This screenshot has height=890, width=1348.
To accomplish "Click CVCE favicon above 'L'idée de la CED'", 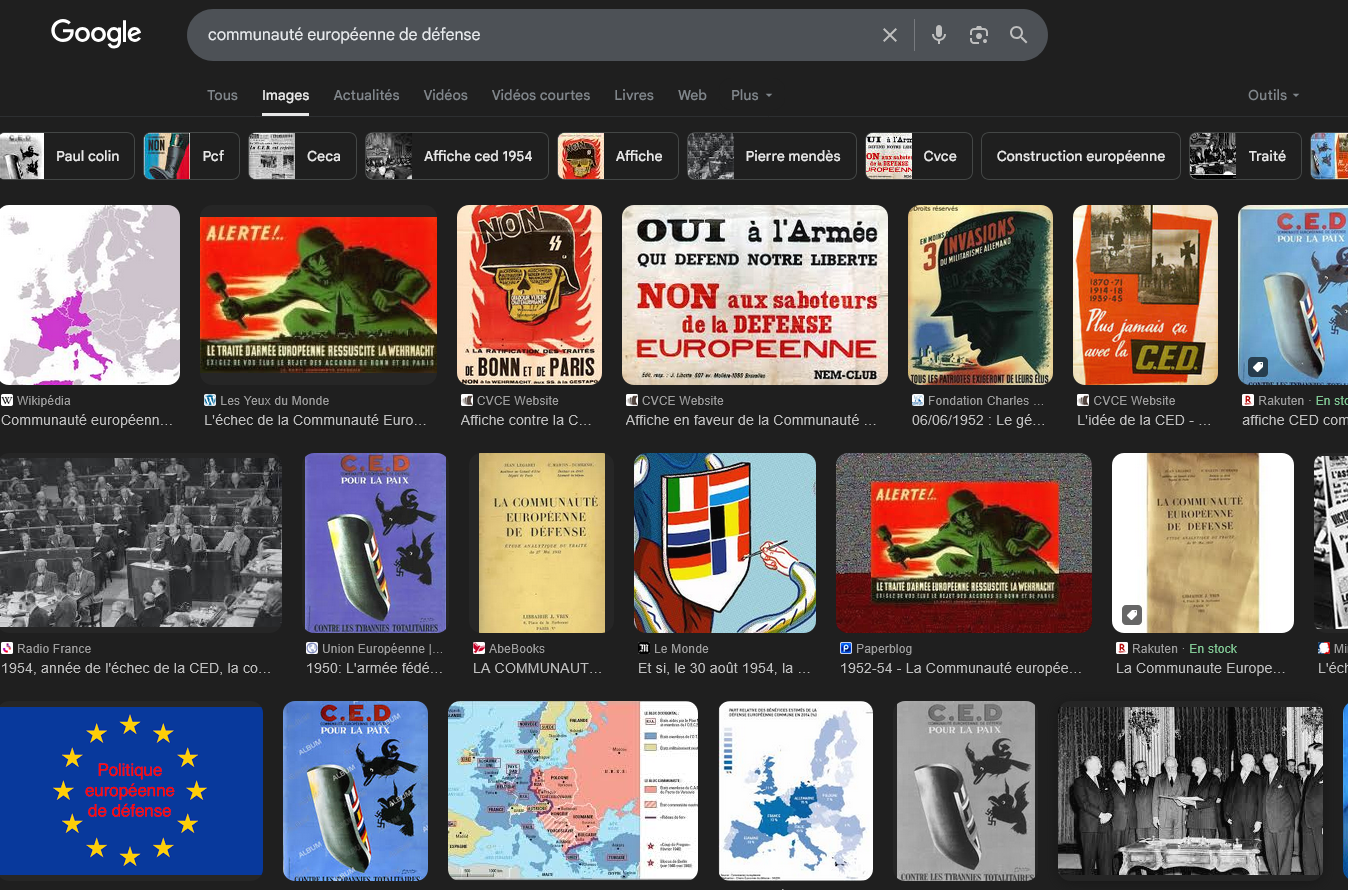I will click(1083, 400).
